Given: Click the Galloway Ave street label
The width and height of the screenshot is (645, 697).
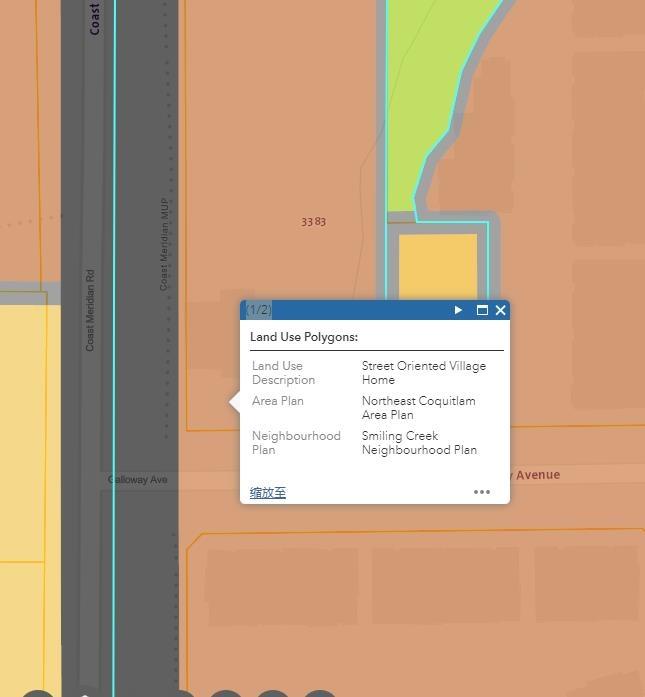Looking at the screenshot, I should (x=138, y=480).
